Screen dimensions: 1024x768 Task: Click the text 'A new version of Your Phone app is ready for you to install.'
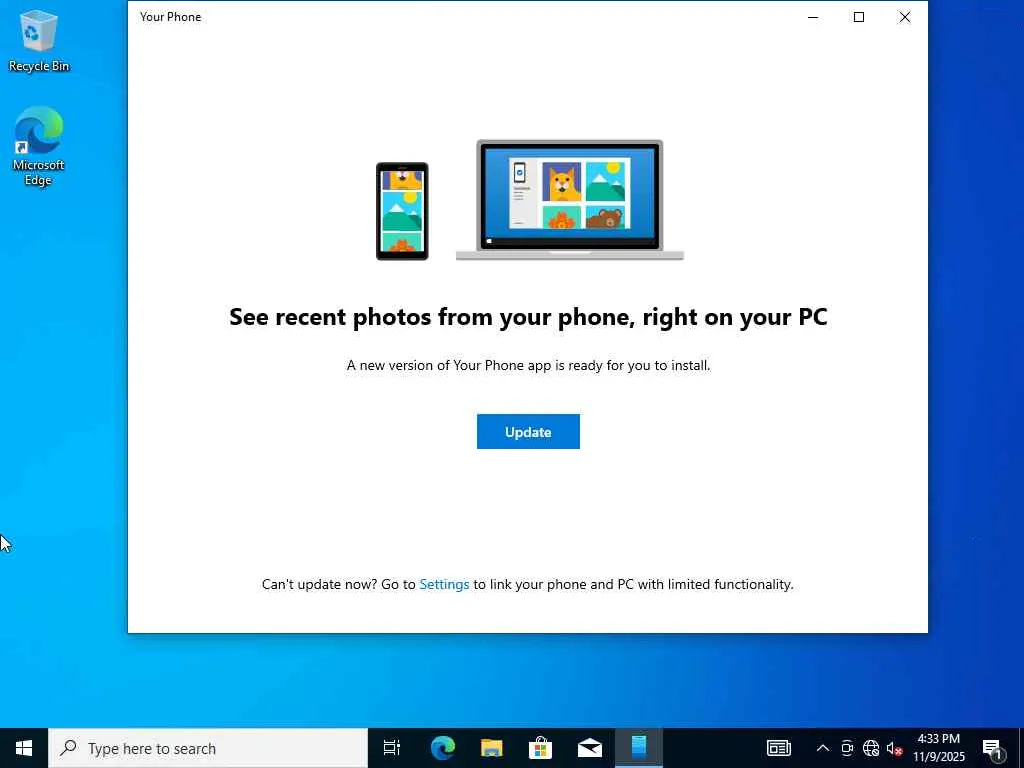pos(528,365)
